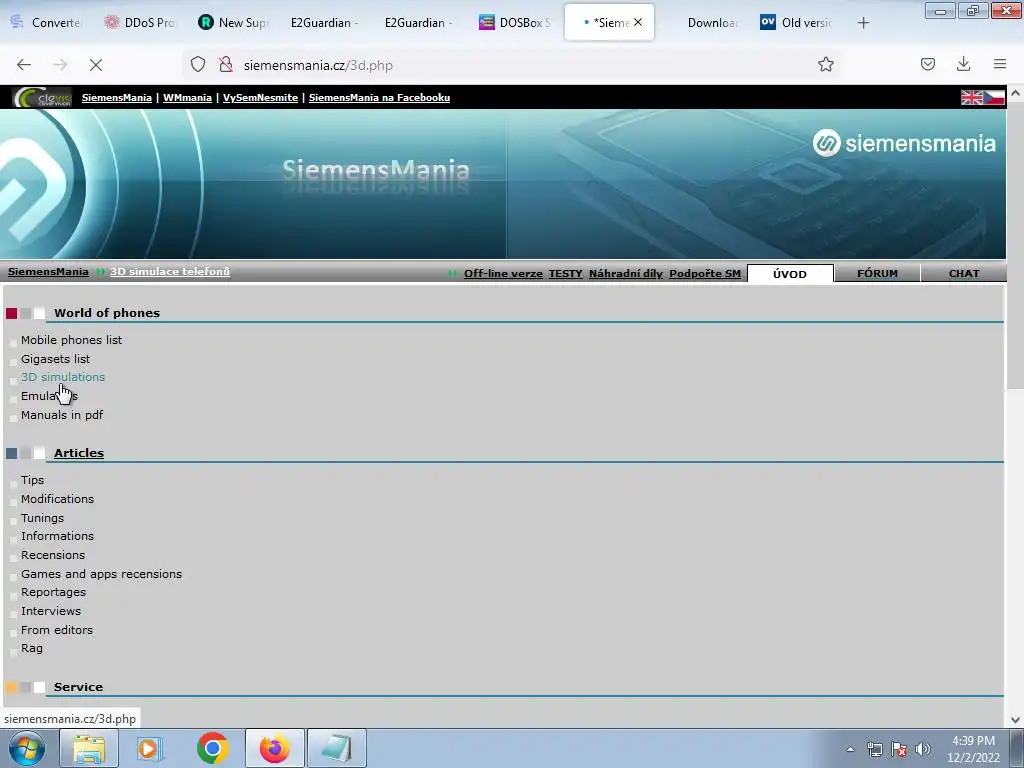This screenshot has height=768, width=1024.
Task: Bookmark this page with the star icon
Action: [825, 65]
